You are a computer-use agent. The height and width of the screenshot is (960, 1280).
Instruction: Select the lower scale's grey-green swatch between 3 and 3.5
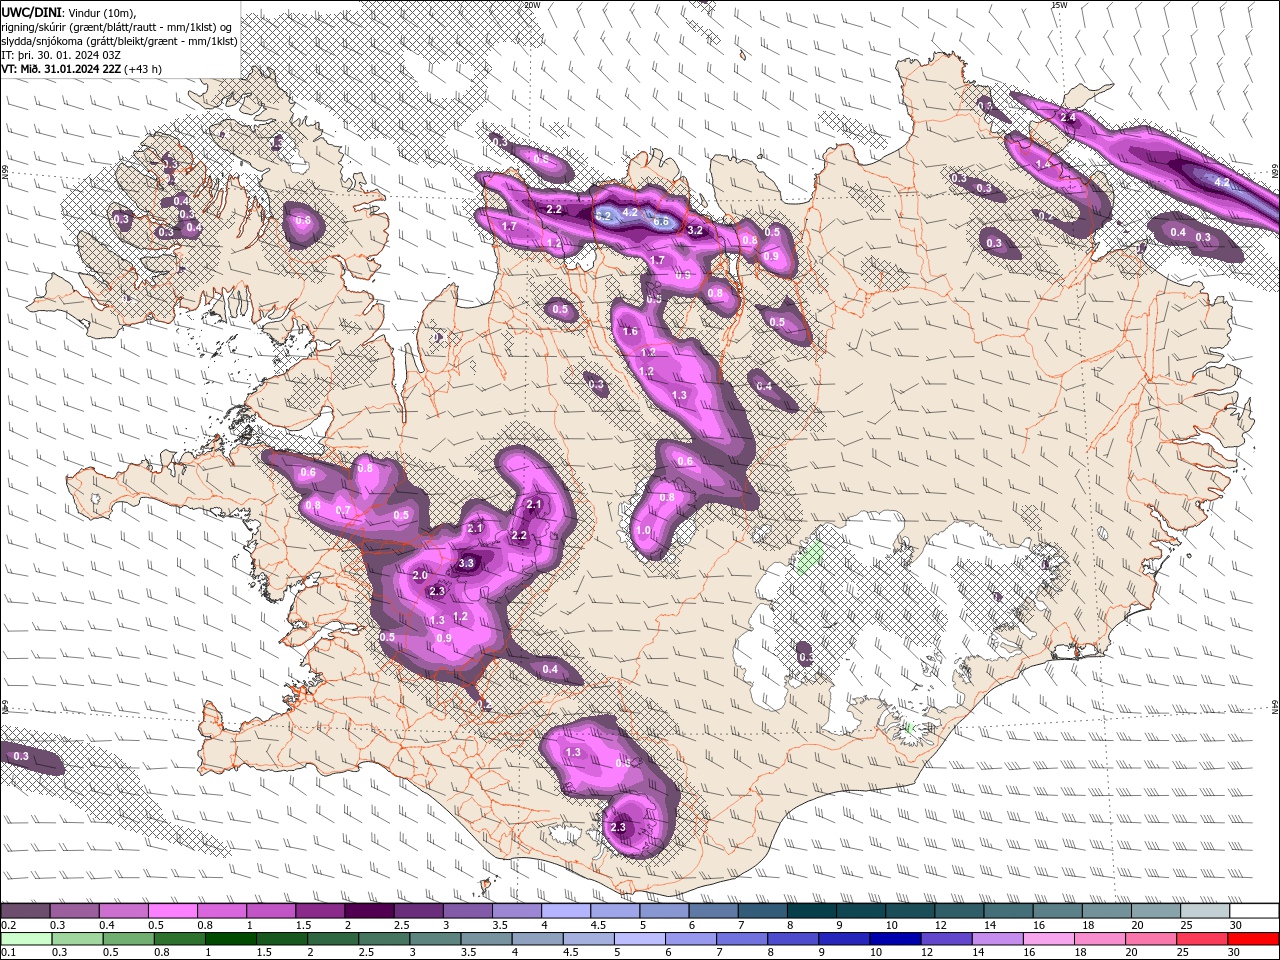click(436, 938)
